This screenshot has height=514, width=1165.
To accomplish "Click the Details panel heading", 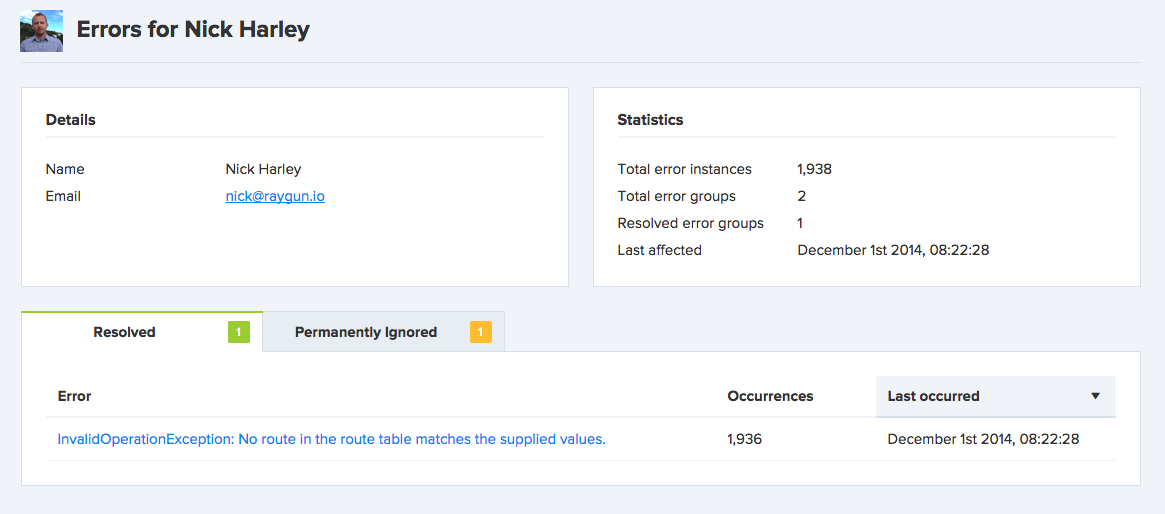I will click(71, 120).
